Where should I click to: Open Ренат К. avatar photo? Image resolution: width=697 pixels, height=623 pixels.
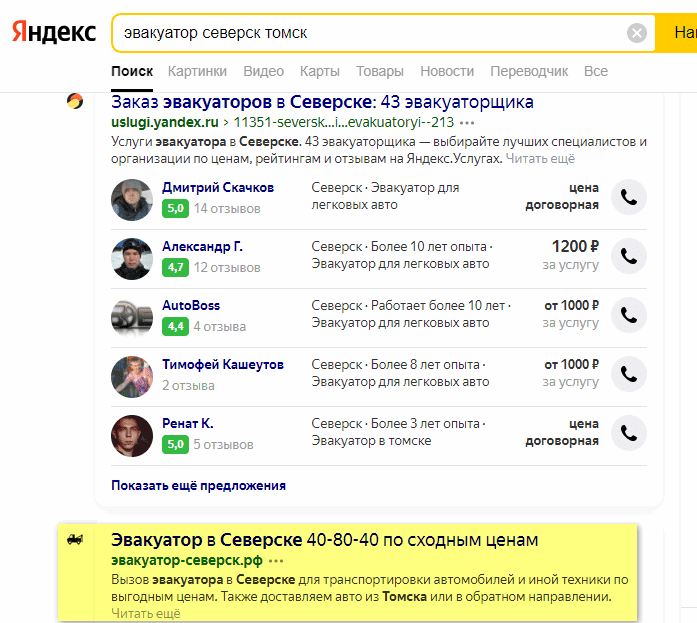[x=132, y=436]
